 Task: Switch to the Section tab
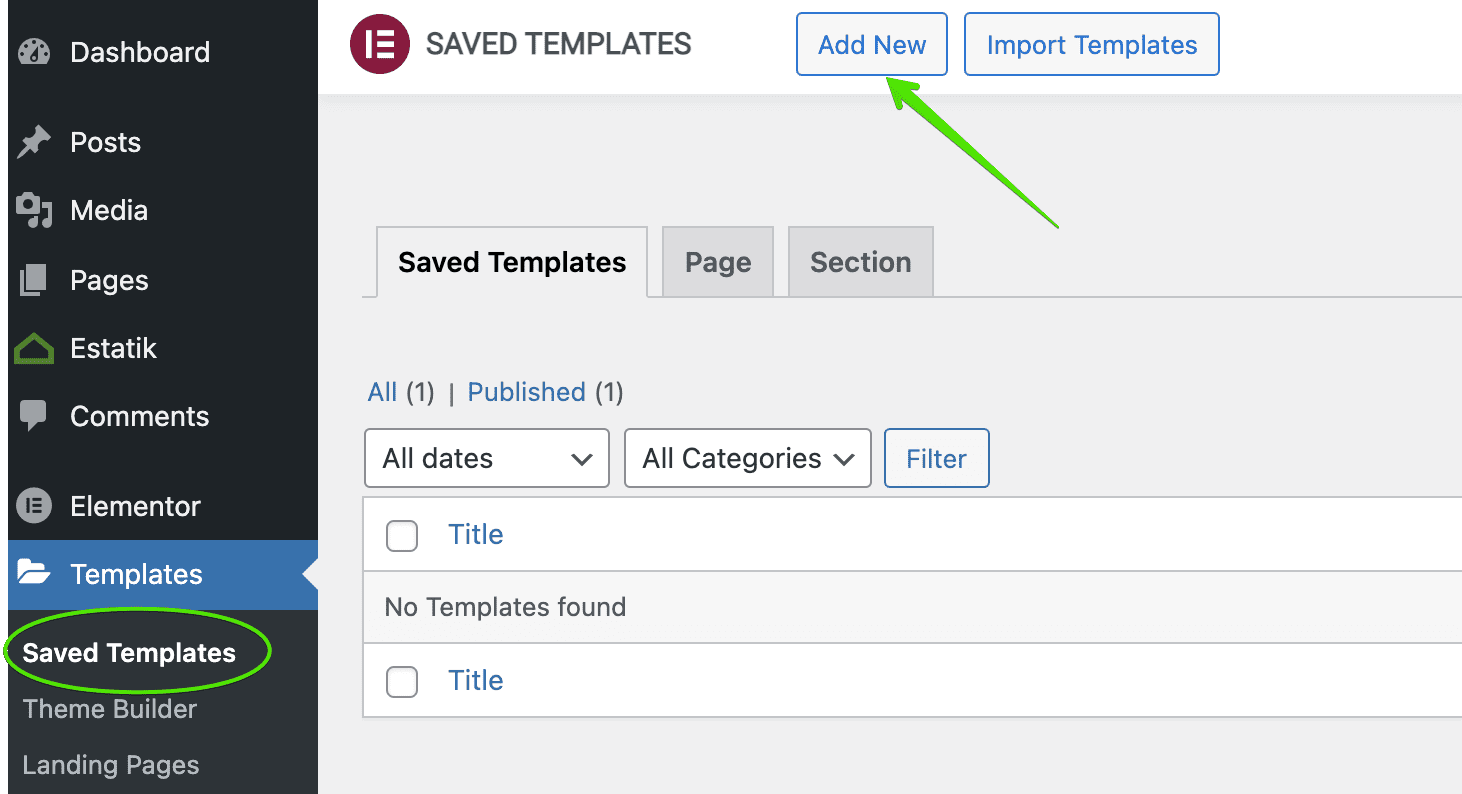[x=860, y=262]
